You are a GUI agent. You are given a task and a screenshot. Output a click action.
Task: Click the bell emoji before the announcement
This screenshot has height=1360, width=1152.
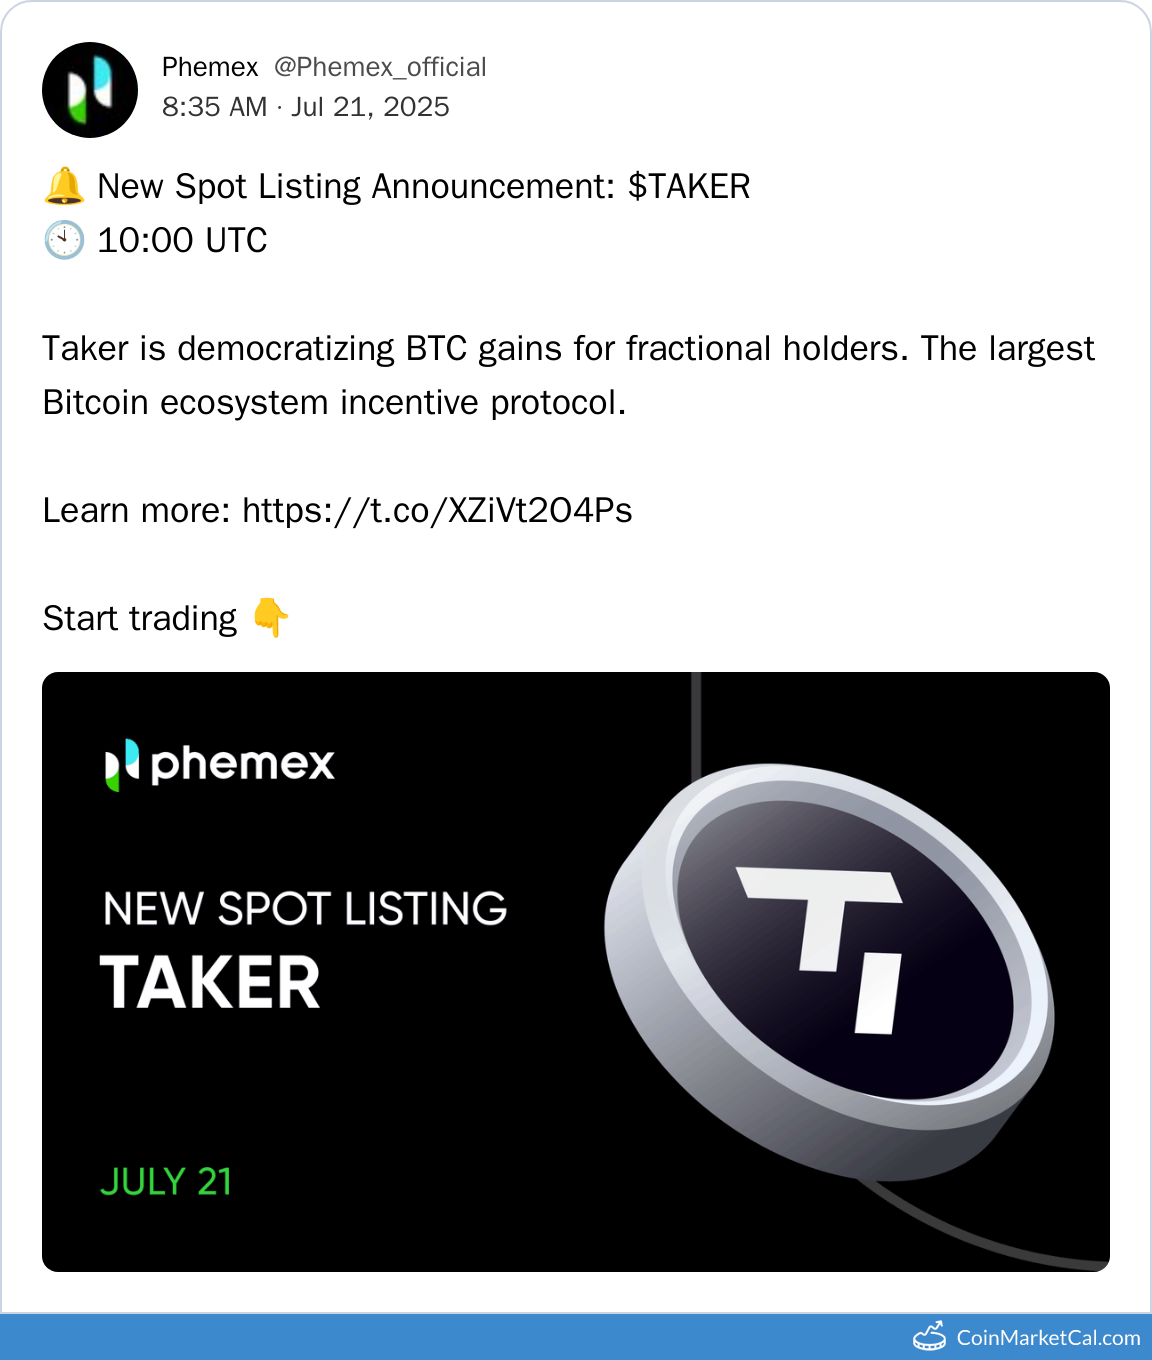[x=65, y=187]
